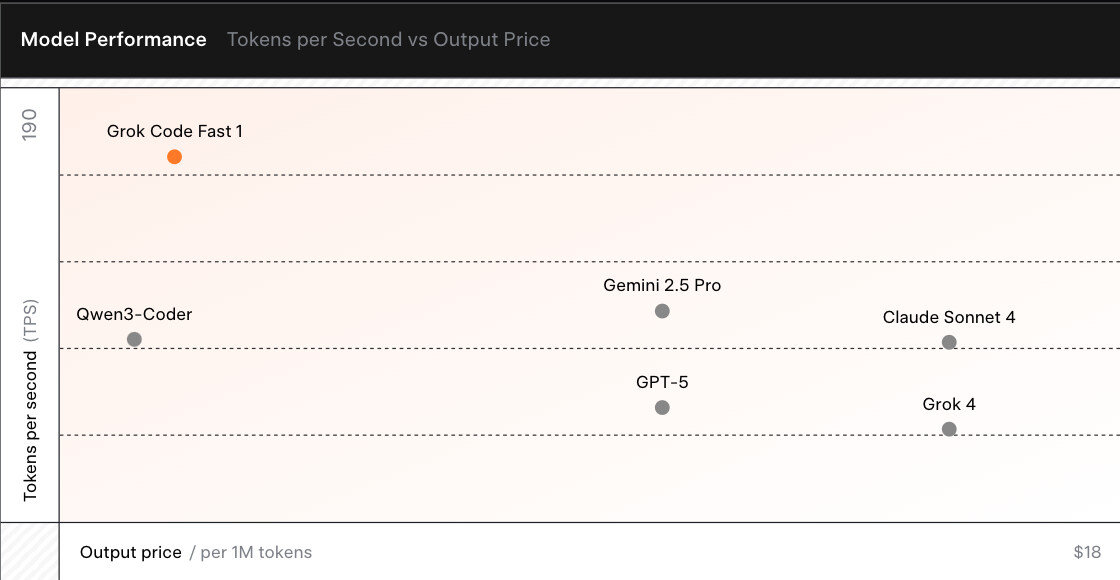
Task: Click the Qwen3-Coder data point
Action: pos(134,339)
